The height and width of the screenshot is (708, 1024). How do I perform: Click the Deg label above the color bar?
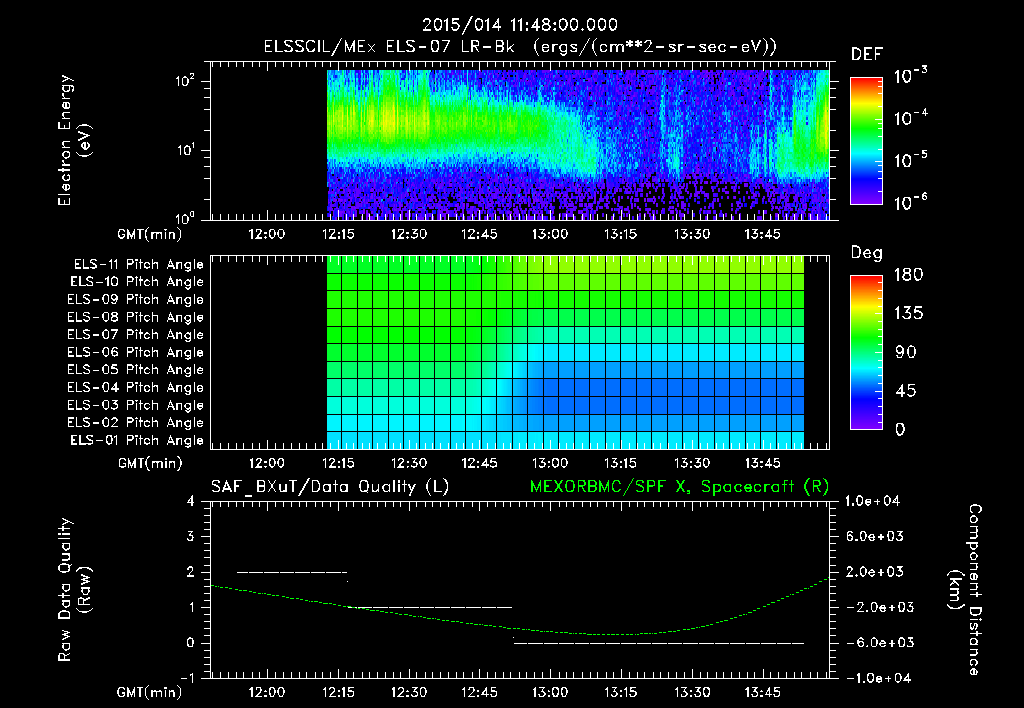866,253
